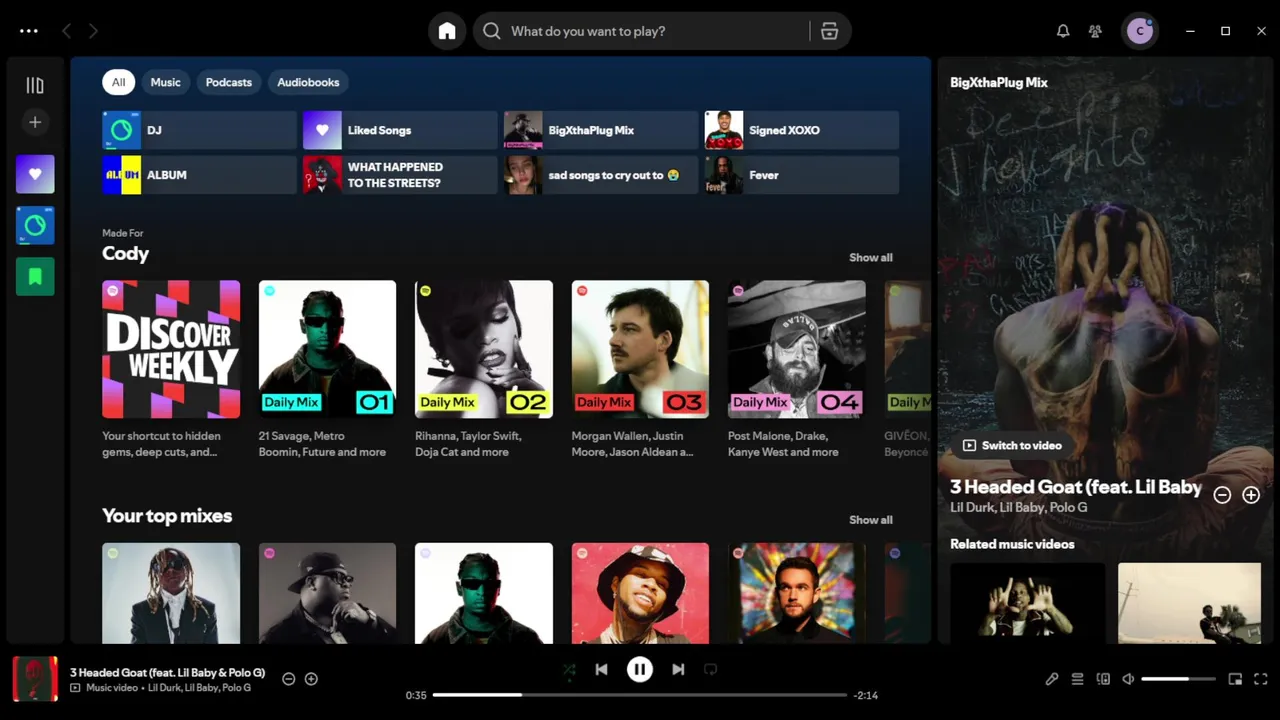Create playlist with the plus icon
Viewport: 1280px width, 720px height.
click(35, 122)
